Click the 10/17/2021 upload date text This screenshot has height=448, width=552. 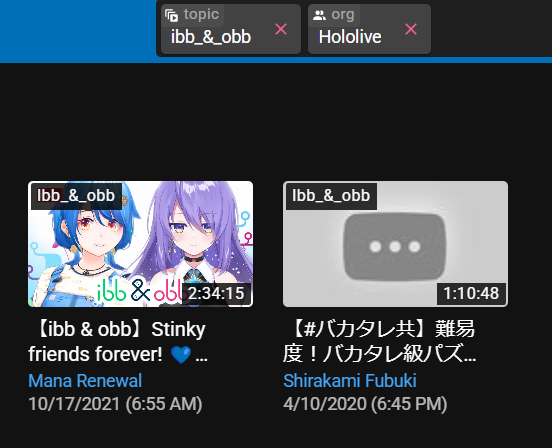click(x=115, y=404)
